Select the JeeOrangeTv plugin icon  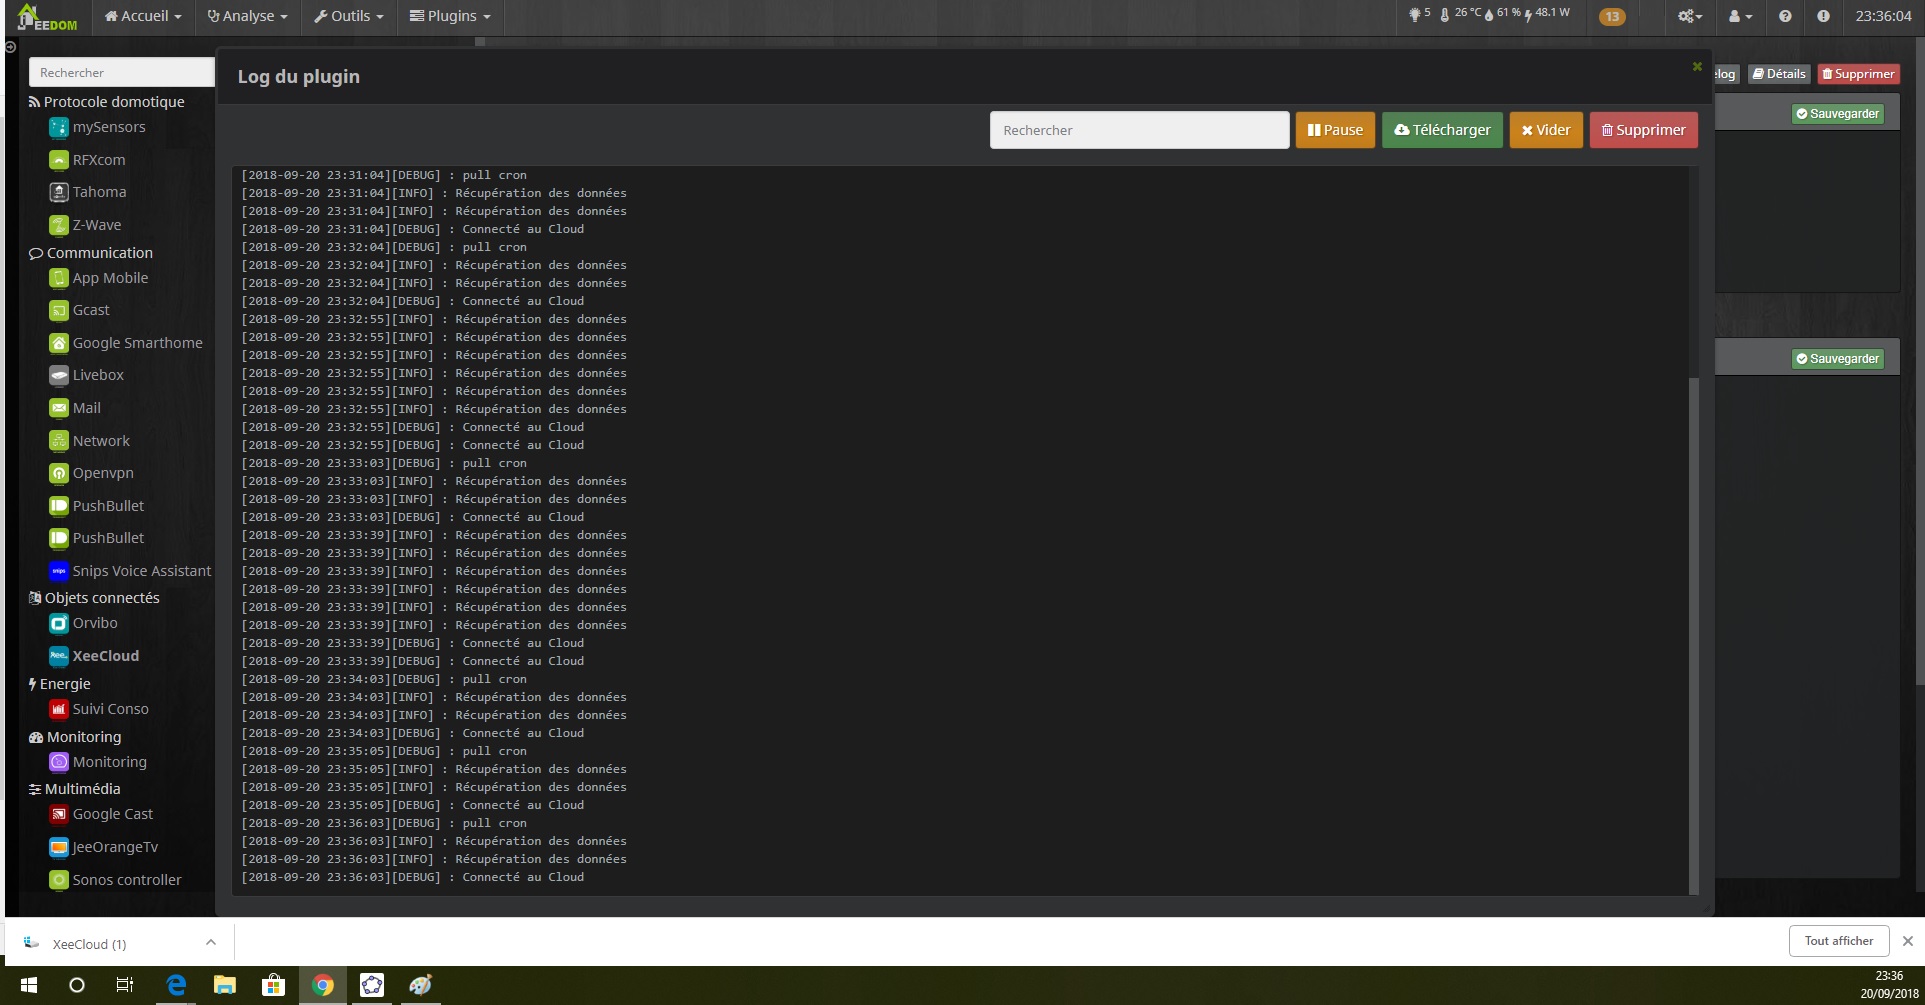click(x=59, y=847)
